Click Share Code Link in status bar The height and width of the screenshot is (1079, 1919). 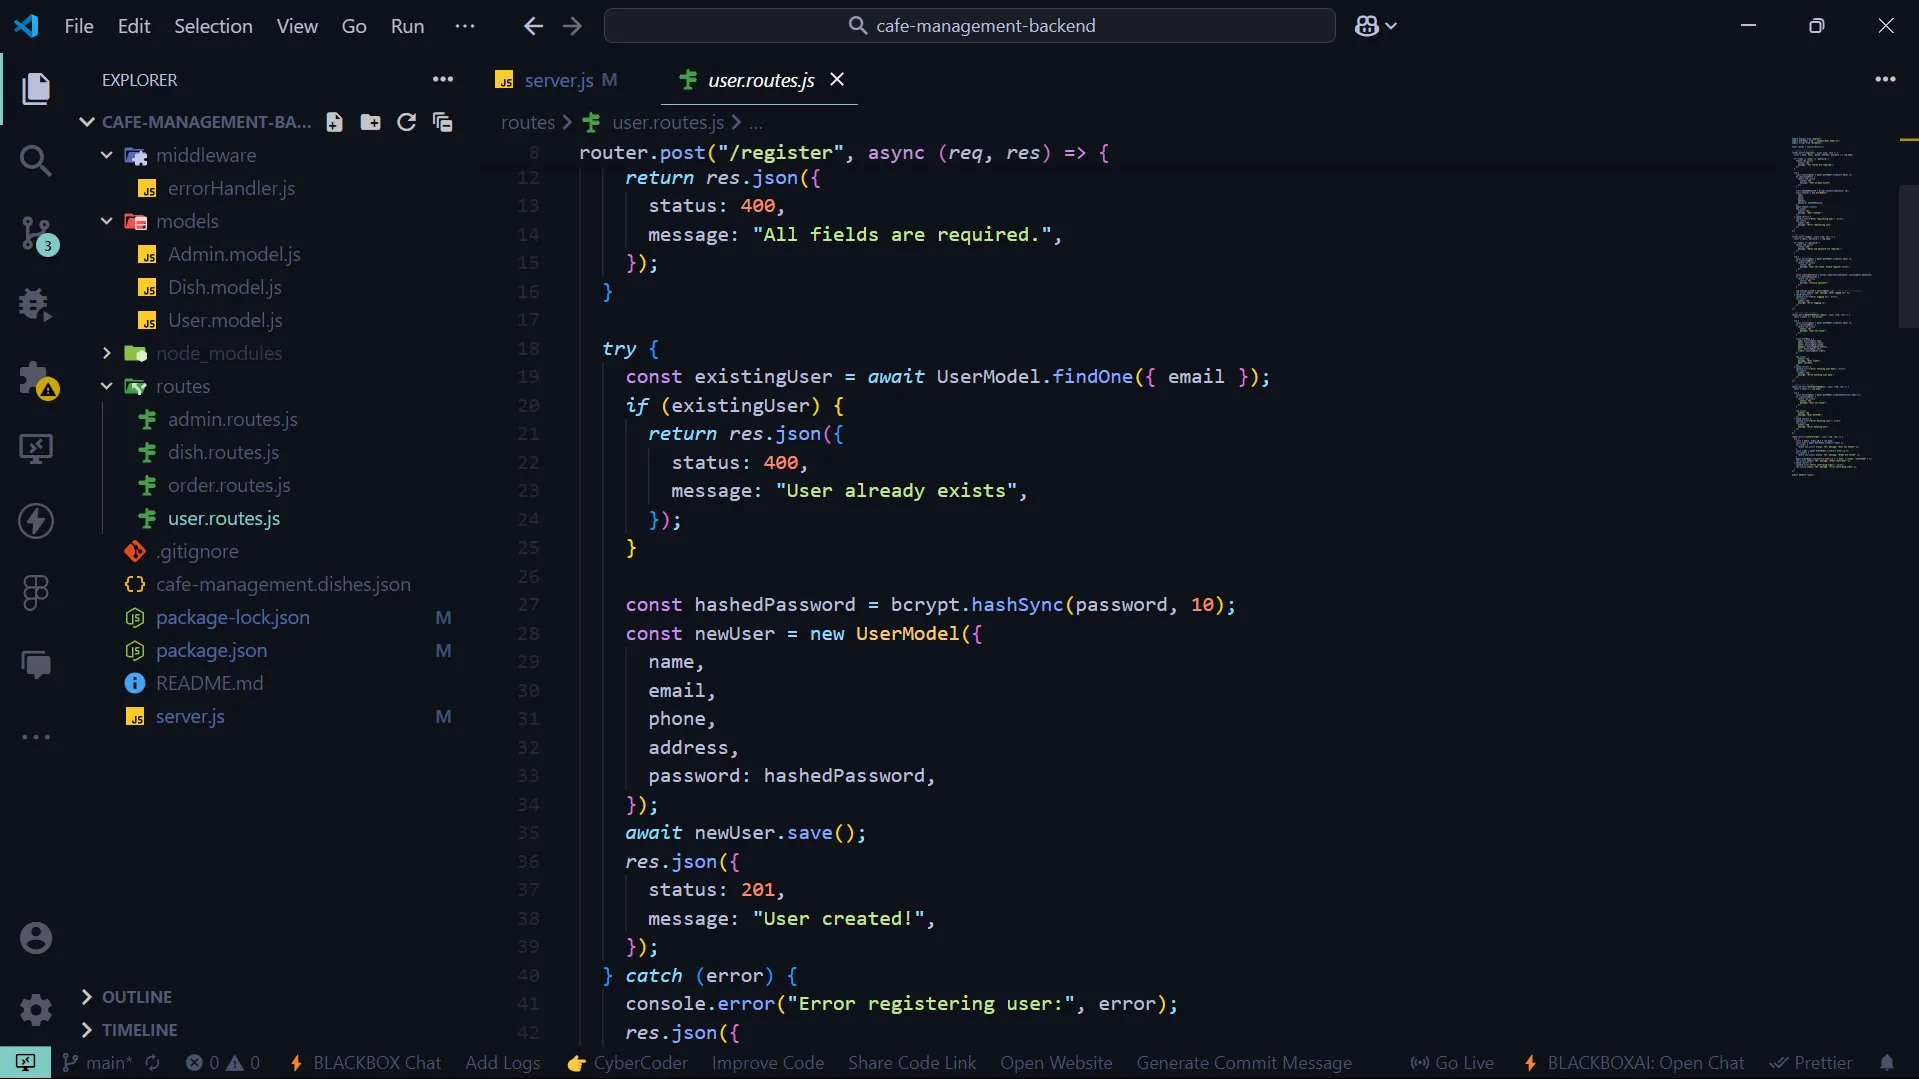pos(912,1063)
